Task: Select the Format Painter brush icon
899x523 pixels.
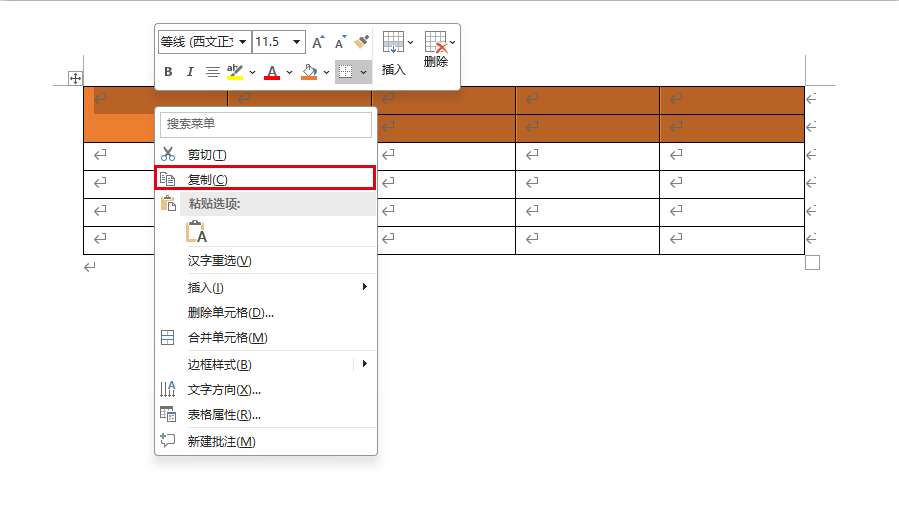Action: (362, 42)
